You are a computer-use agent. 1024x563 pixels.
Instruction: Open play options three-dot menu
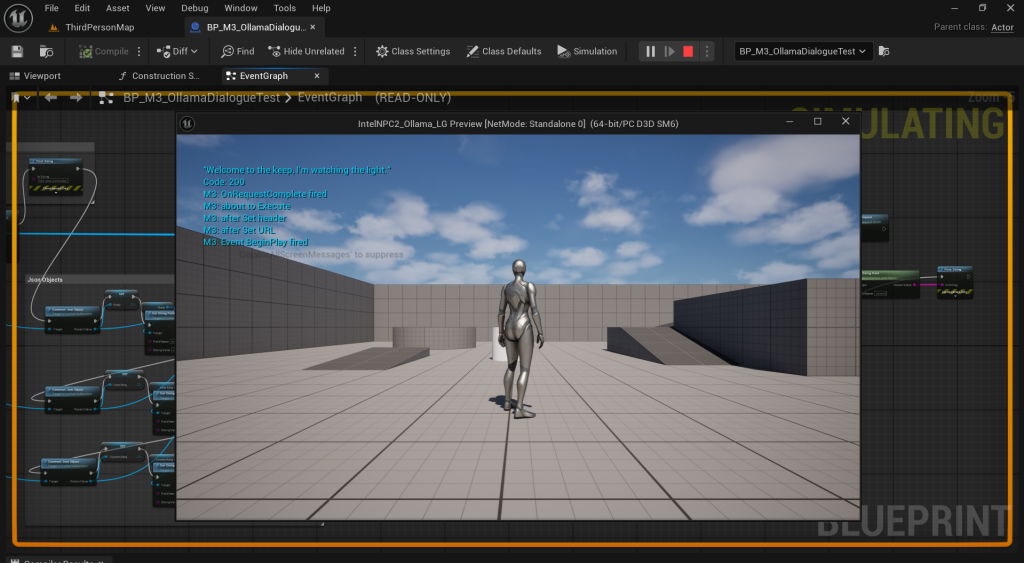(x=707, y=52)
